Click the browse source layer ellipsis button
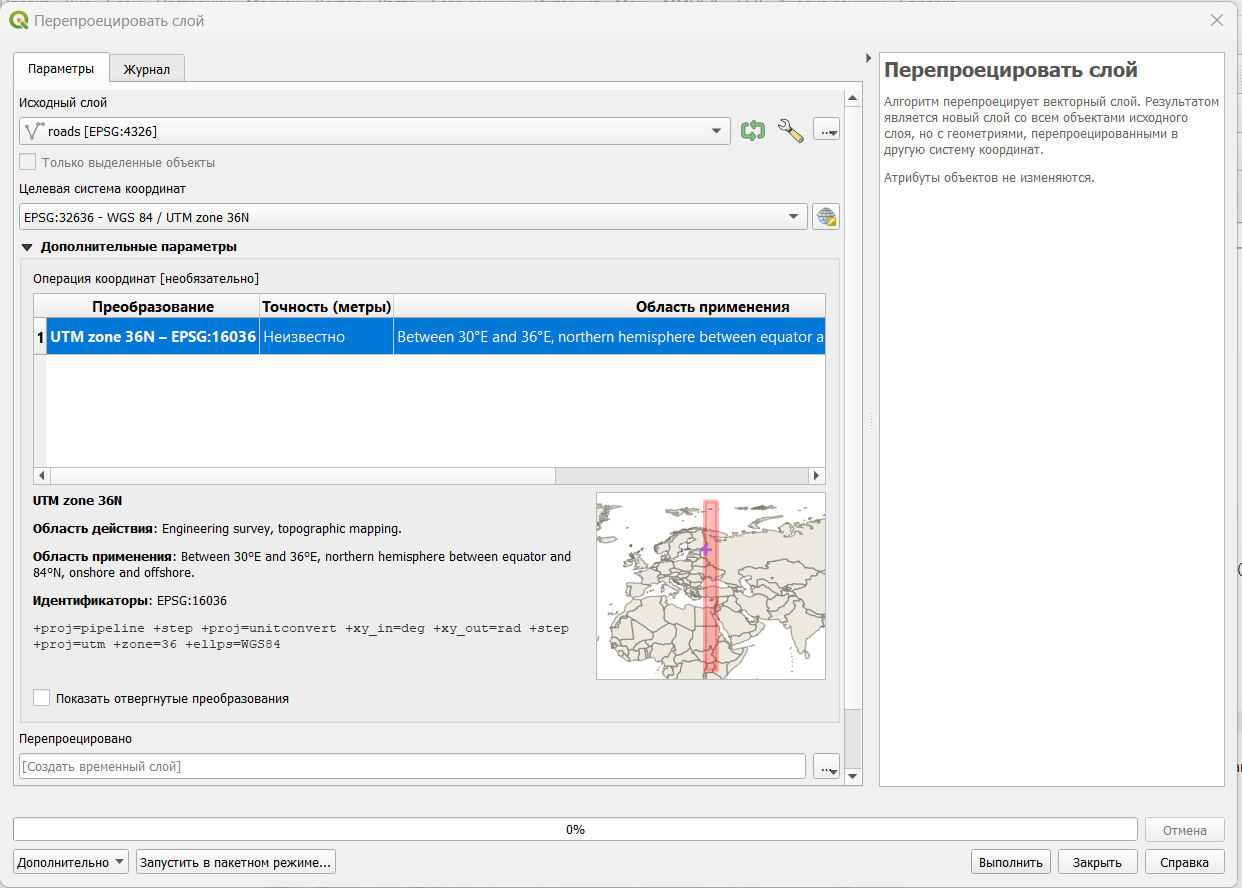Image resolution: width=1242 pixels, height=888 pixels. (x=826, y=130)
